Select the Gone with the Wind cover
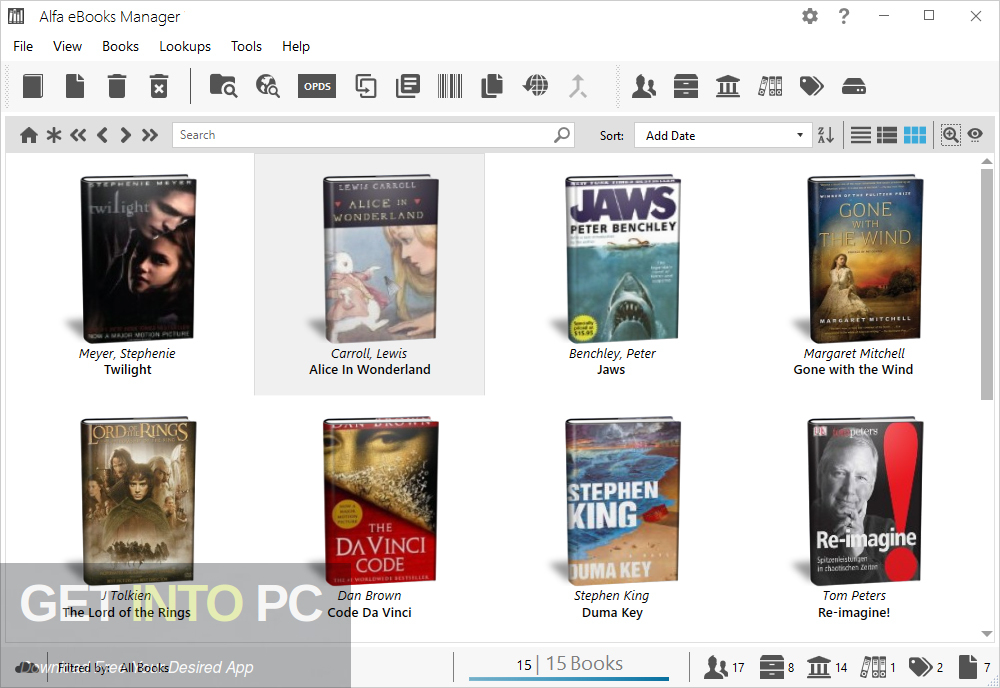1000x688 pixels. coord(865,260)
